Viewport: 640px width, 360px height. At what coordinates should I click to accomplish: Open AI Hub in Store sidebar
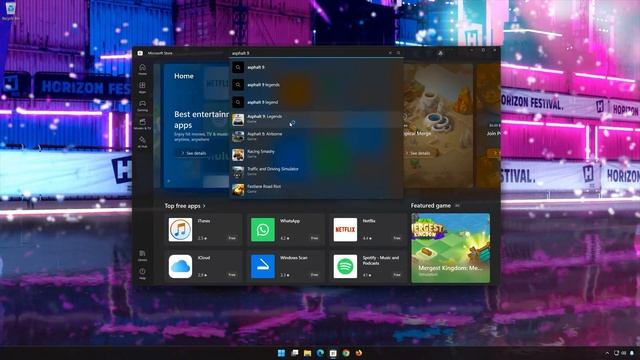click(142, 142)
